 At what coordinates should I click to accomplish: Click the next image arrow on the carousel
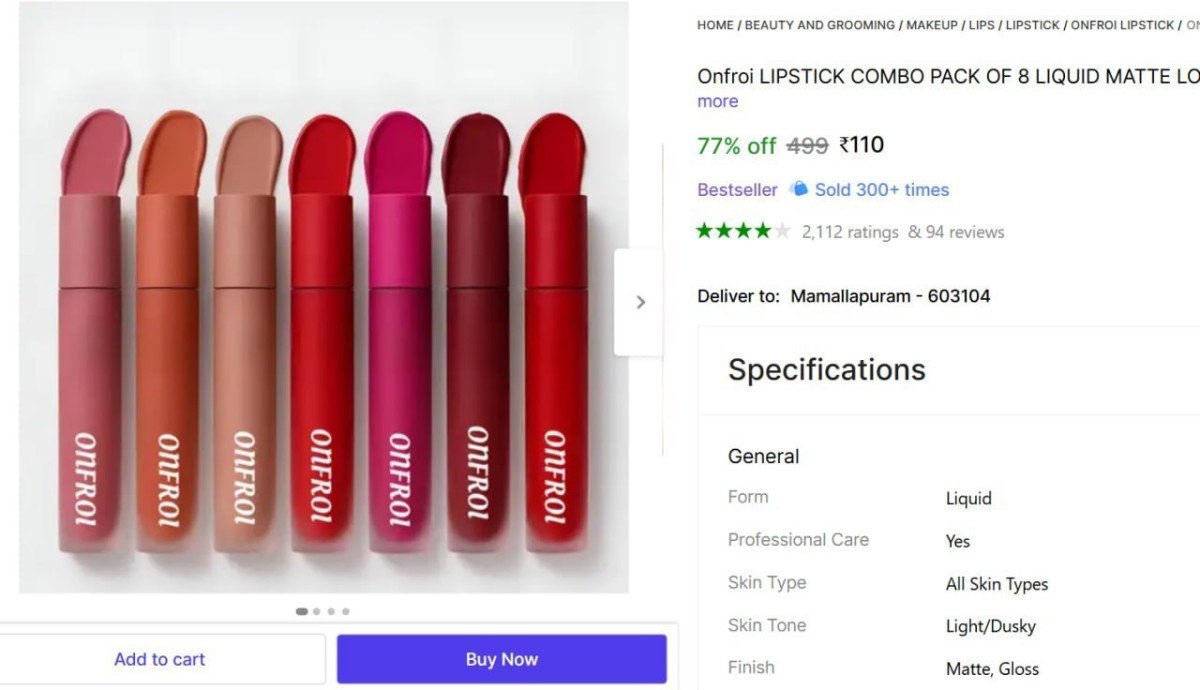coord(640,301)
